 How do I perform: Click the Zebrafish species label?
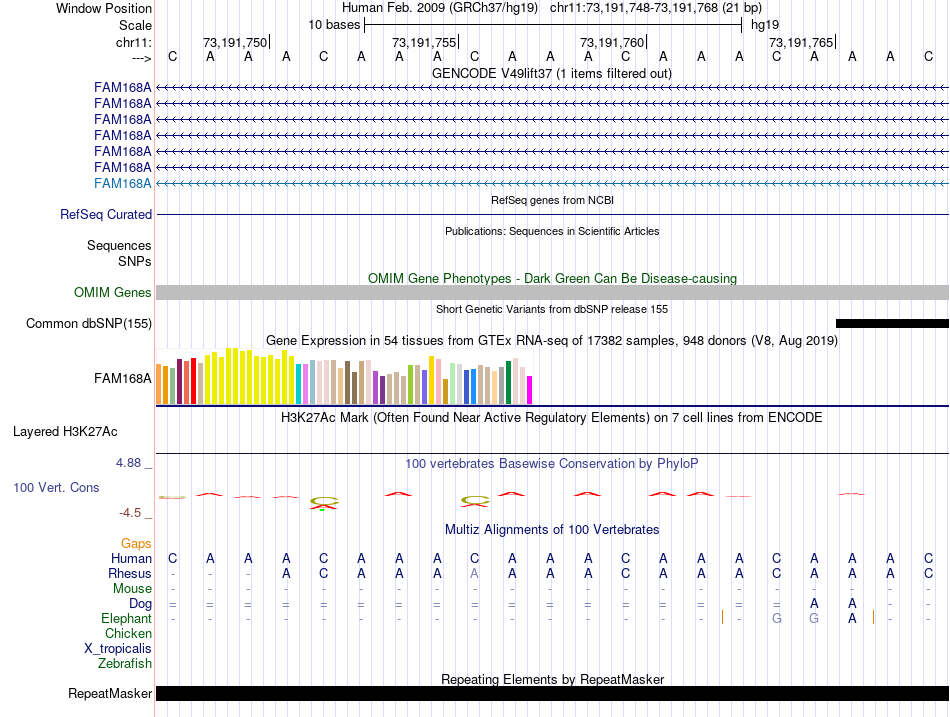pyautogui.click(x=125, y=663)
